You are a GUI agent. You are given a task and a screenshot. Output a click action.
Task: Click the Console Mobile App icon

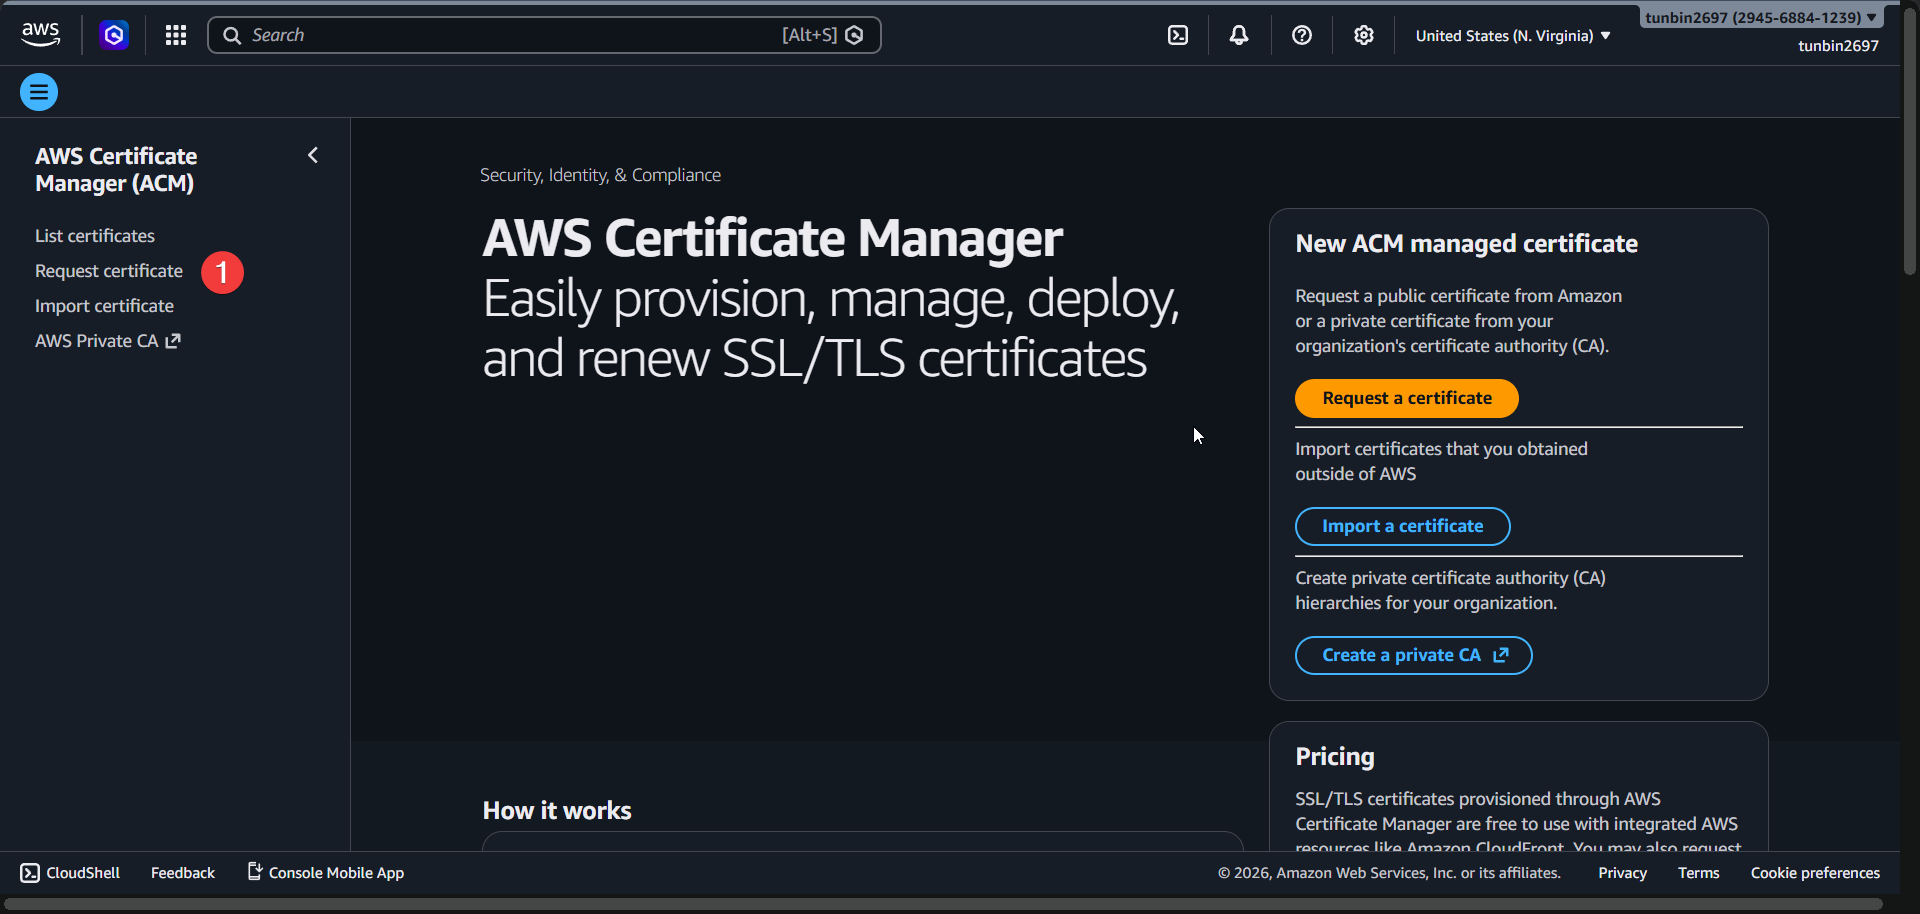pos(254,872)
